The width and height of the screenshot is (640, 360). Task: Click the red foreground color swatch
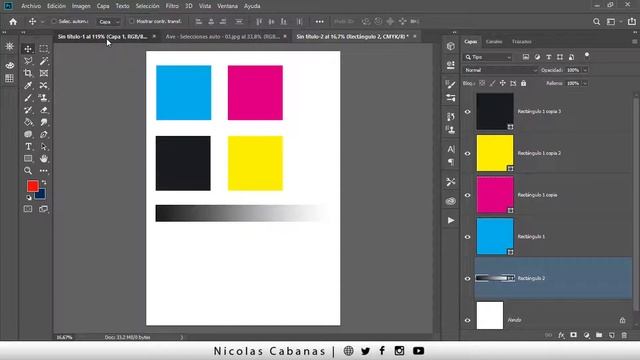[33, 186]
